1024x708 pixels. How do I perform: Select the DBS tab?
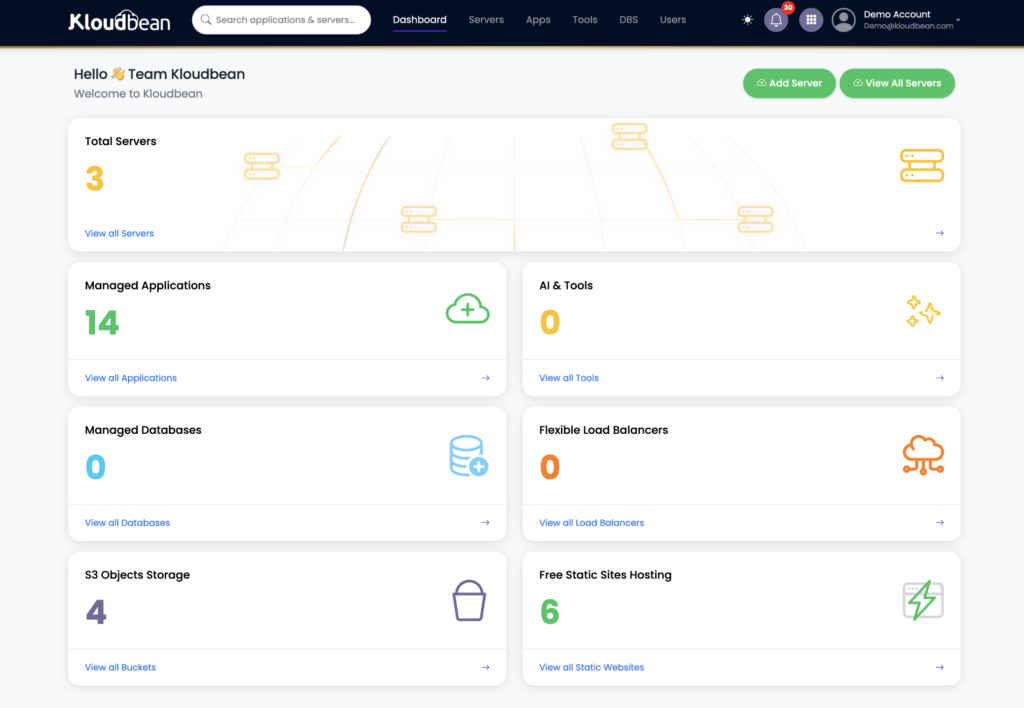tap(628, 20)
